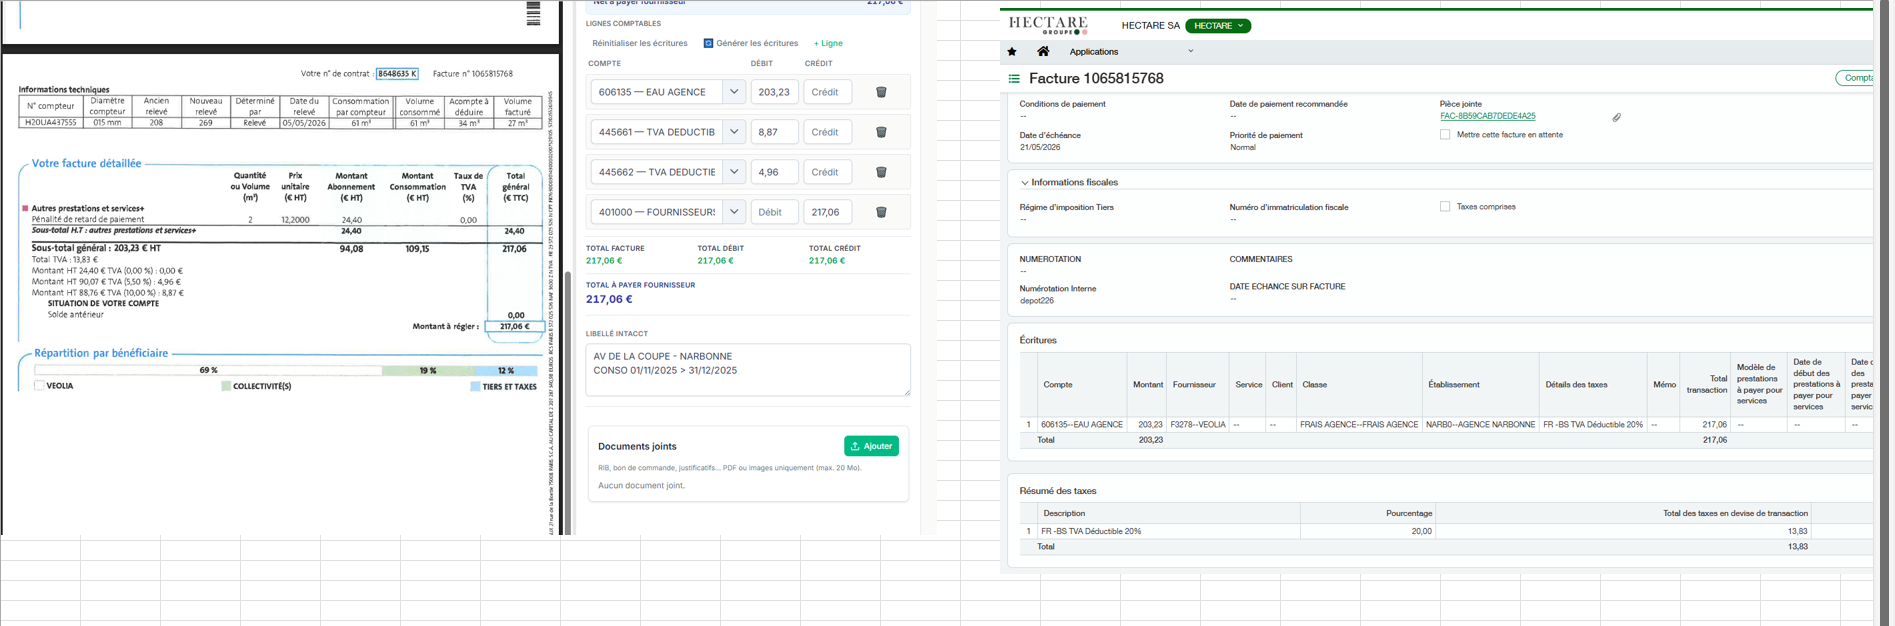Click empty Débit field on 401000 line
Image resolution: width=1895 pixels, height=626 pixels.
click(774, 212)
